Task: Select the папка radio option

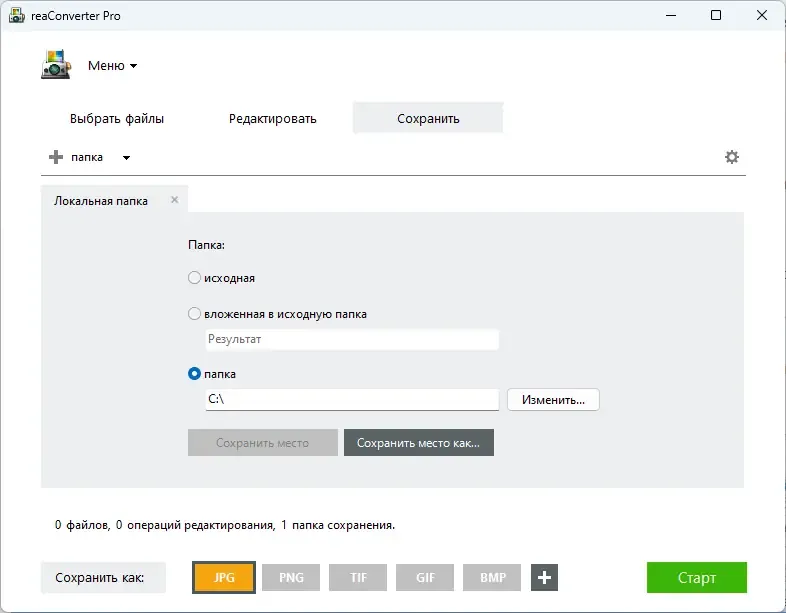Action: coord(194,374)
